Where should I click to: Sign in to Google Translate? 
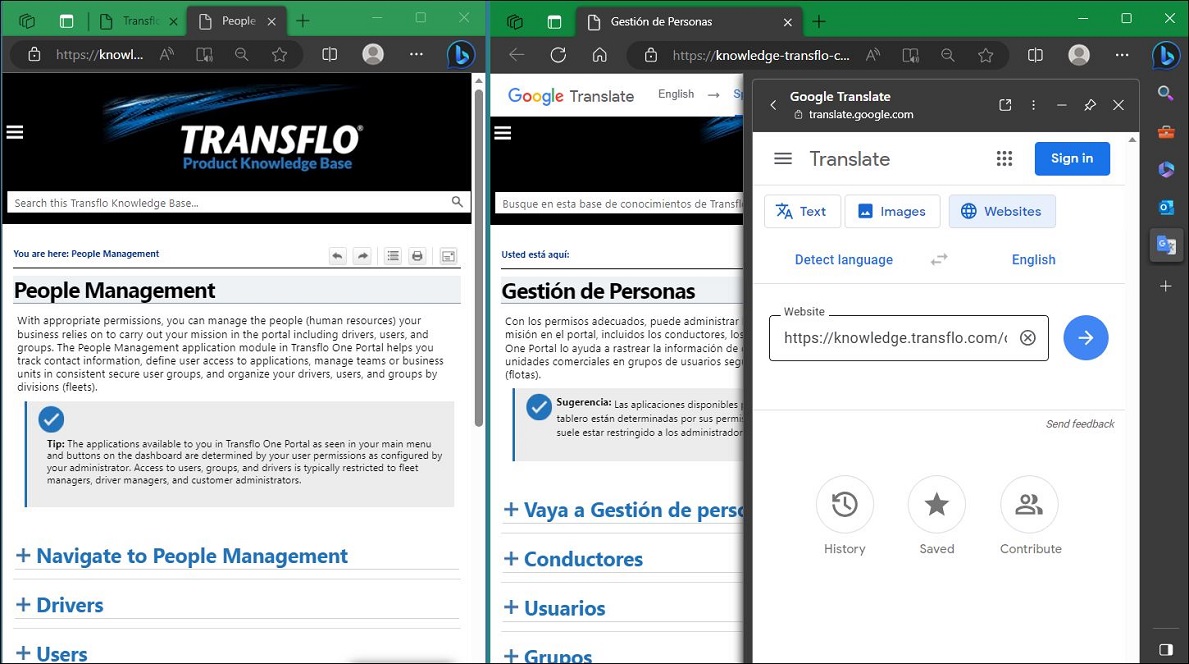click(1071, 158)
